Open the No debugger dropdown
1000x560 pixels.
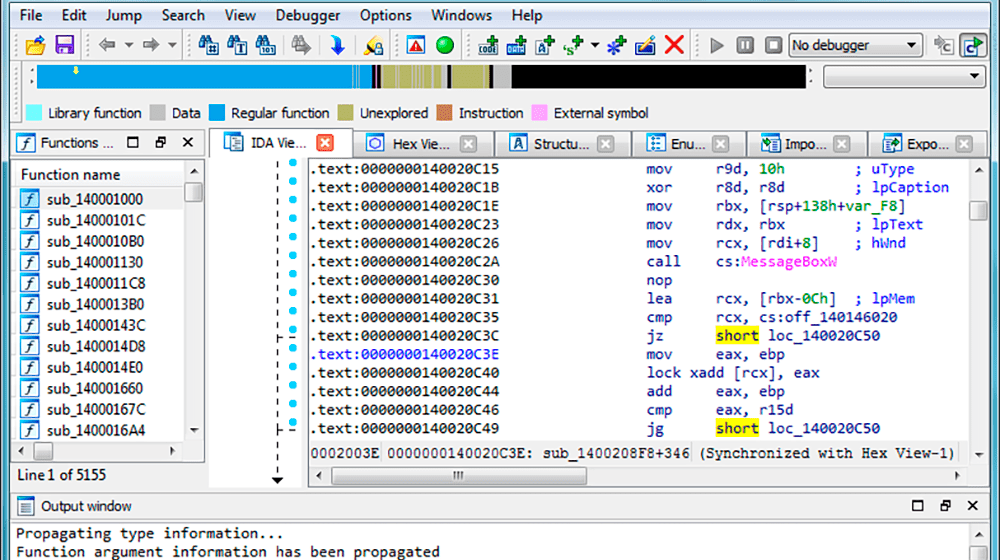(x=855, y=45)
